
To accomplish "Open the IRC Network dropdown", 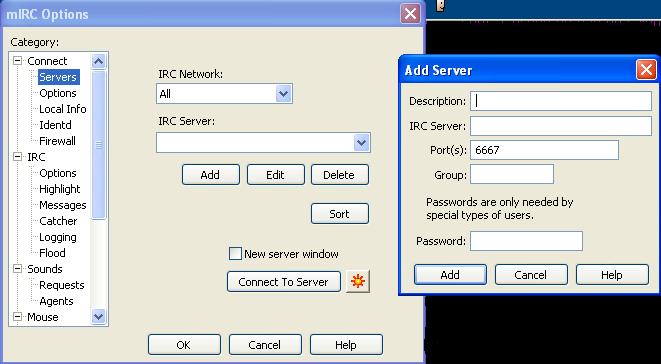I will pyautogui.click(x=283, y=94).
